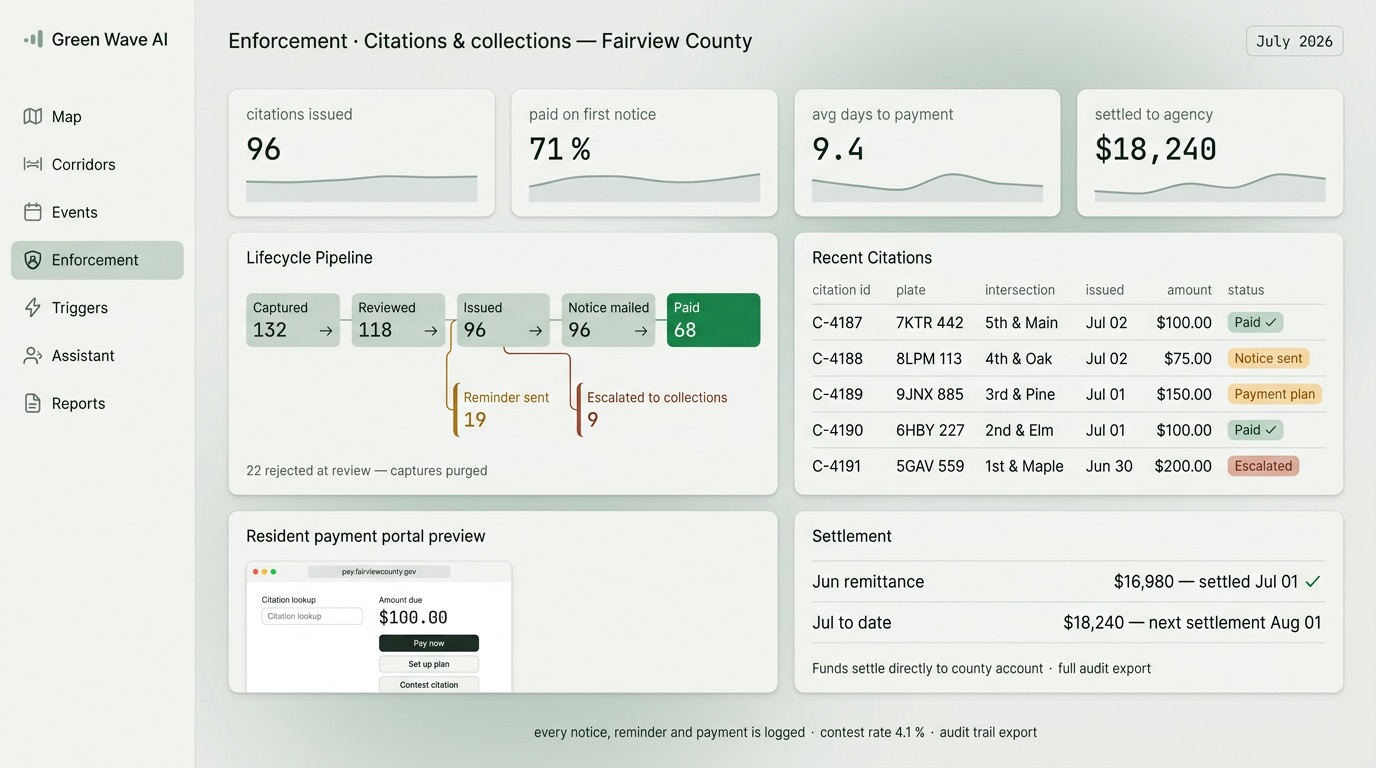Click the Set up plan button

429,664
